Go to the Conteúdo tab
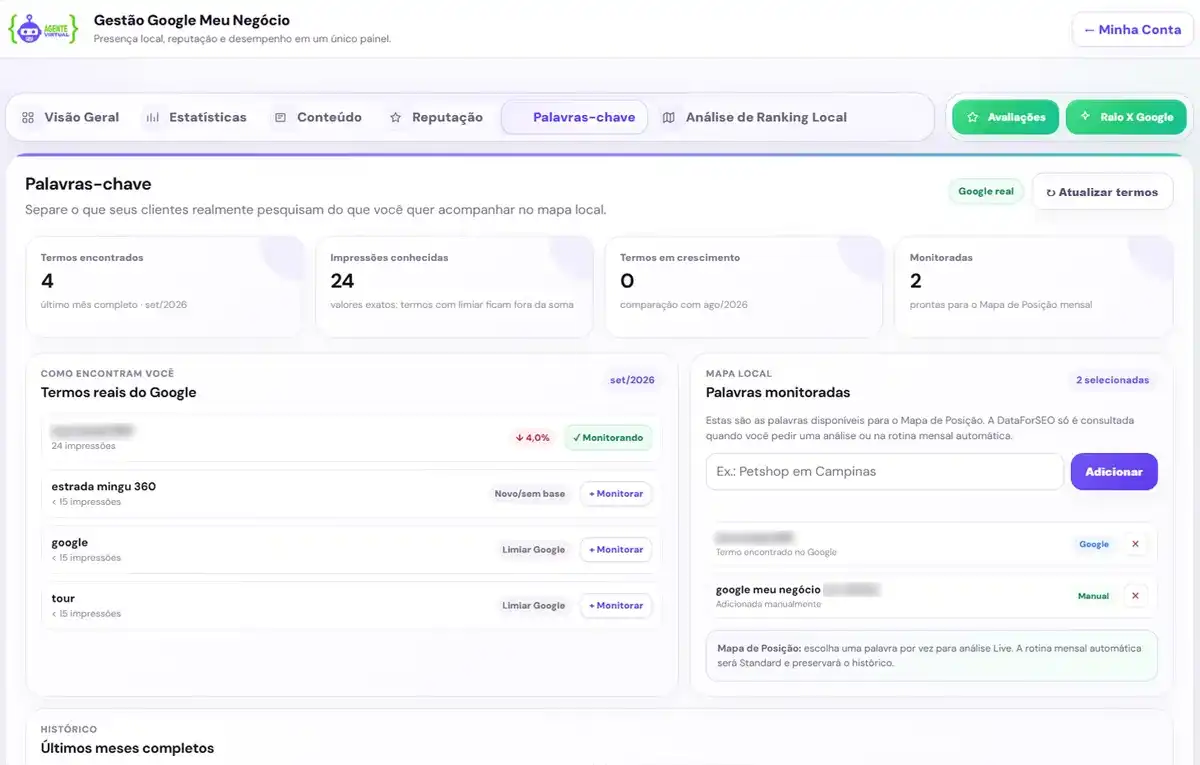Screen dimensions: 1200x765 [318, 117]
